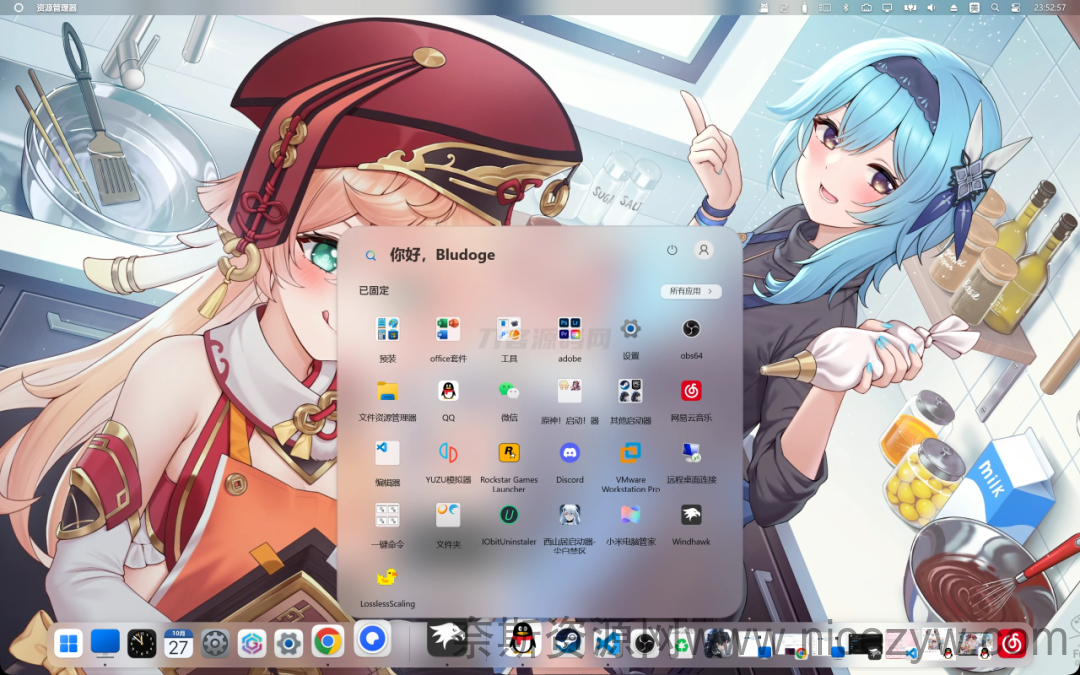Open the 工具 folder in pinned apps

[509, 329]
